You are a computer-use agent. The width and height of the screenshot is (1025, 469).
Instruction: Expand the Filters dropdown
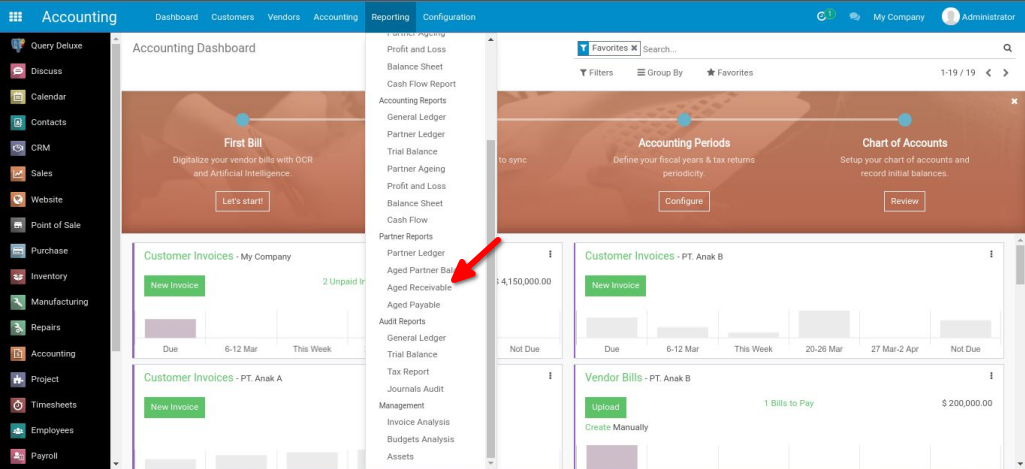(x=596, y=73)
